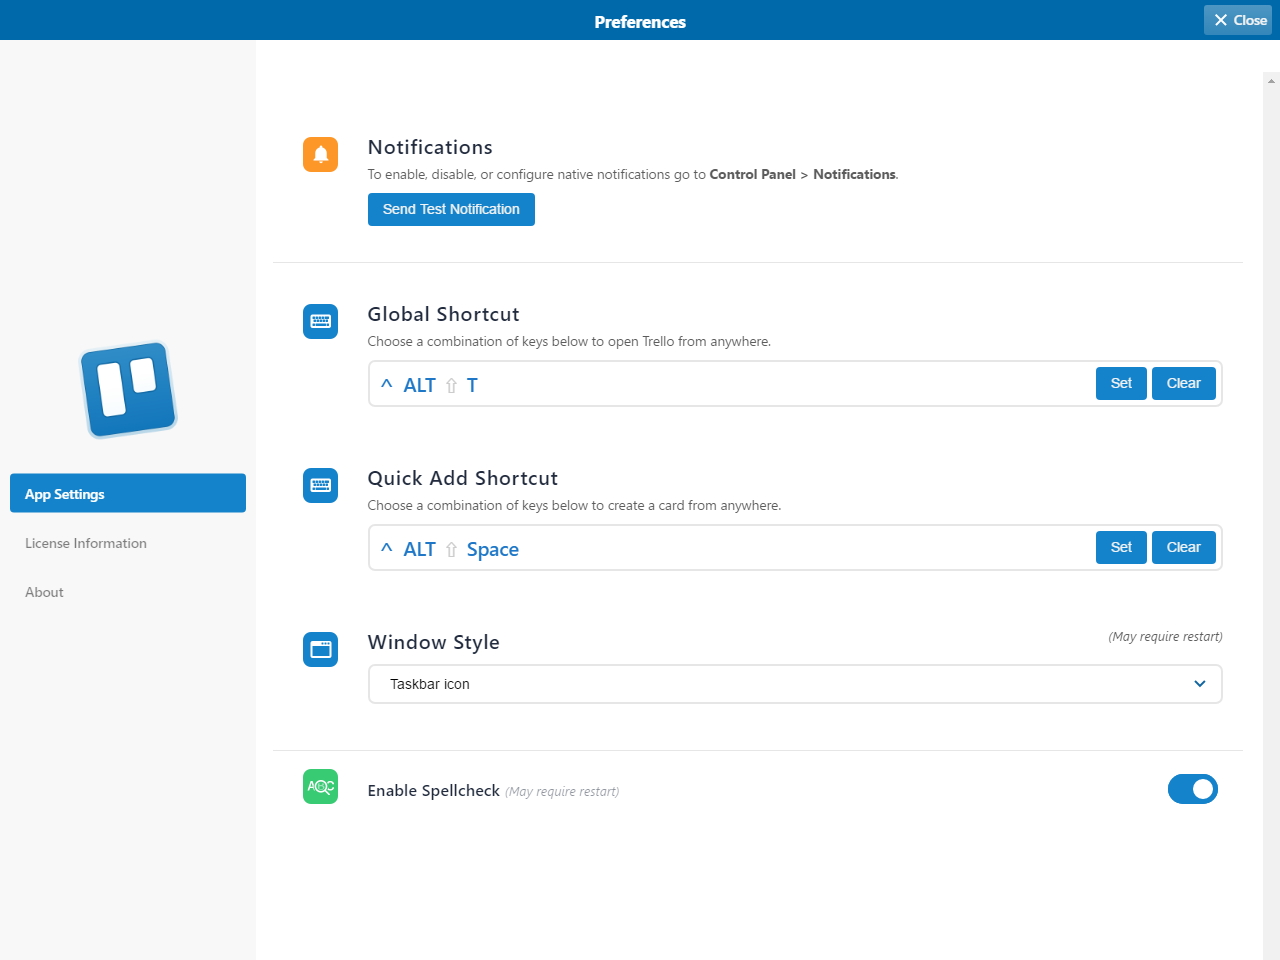Set the Quick Add Shortcut
This screenshot has width=1280, height=960.
[x=1121, y=547]
